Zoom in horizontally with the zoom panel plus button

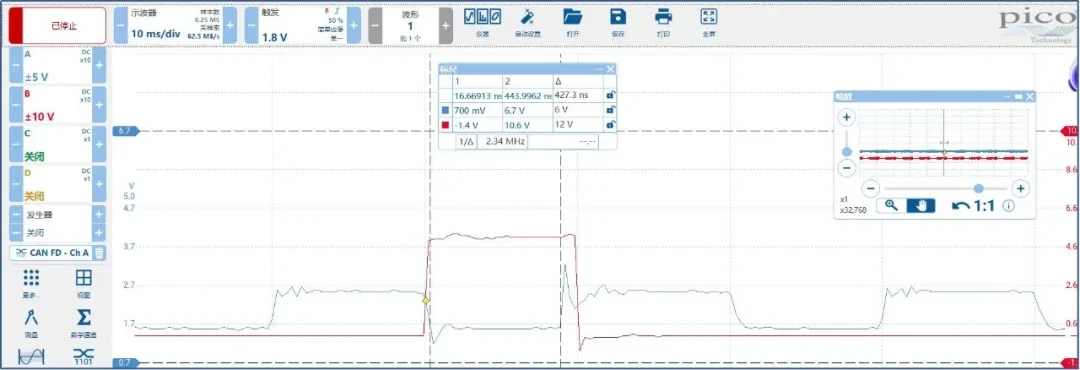[x=1021, y=188]
